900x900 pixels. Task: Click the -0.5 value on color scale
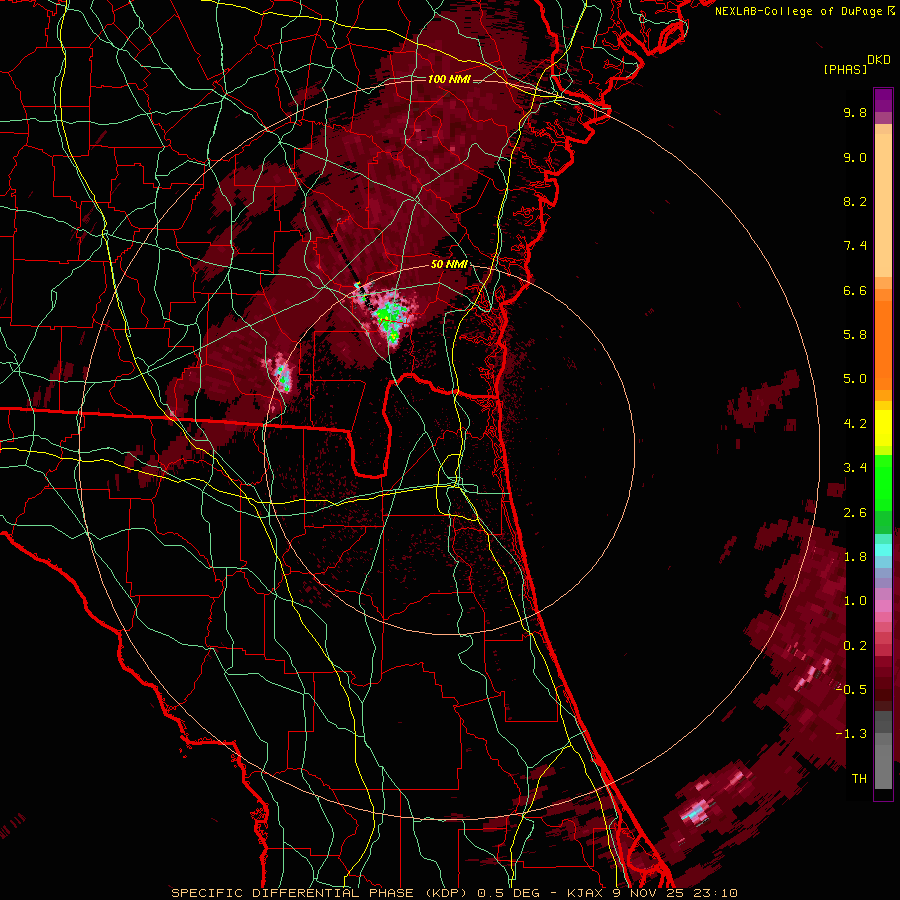point(851,690)
